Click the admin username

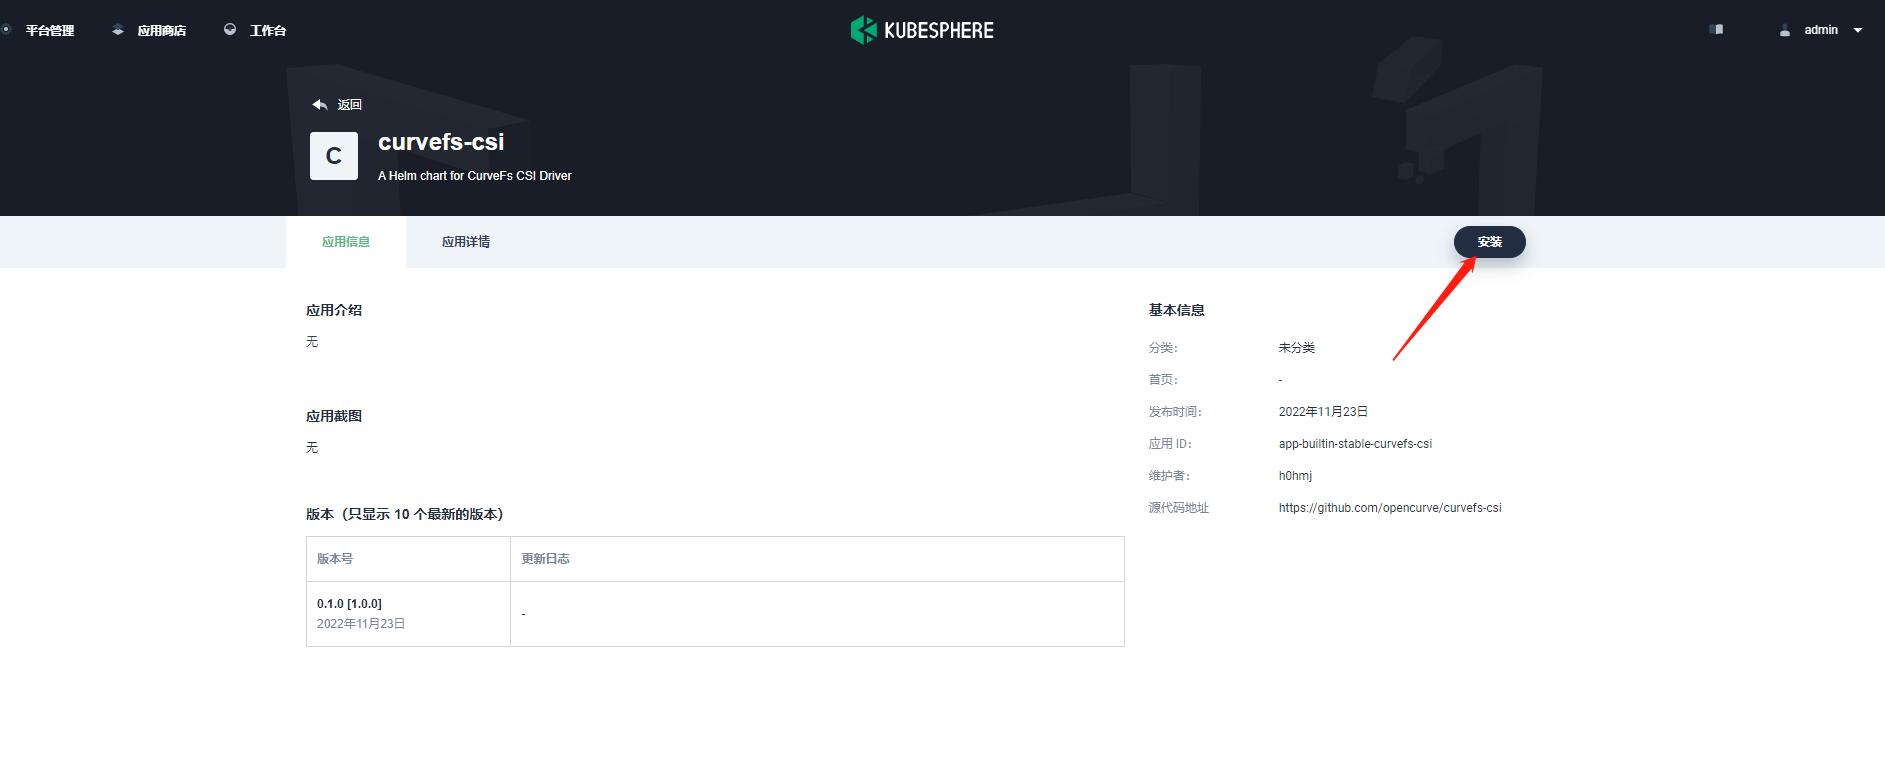pyautogui.click(x=1821, y=30)
